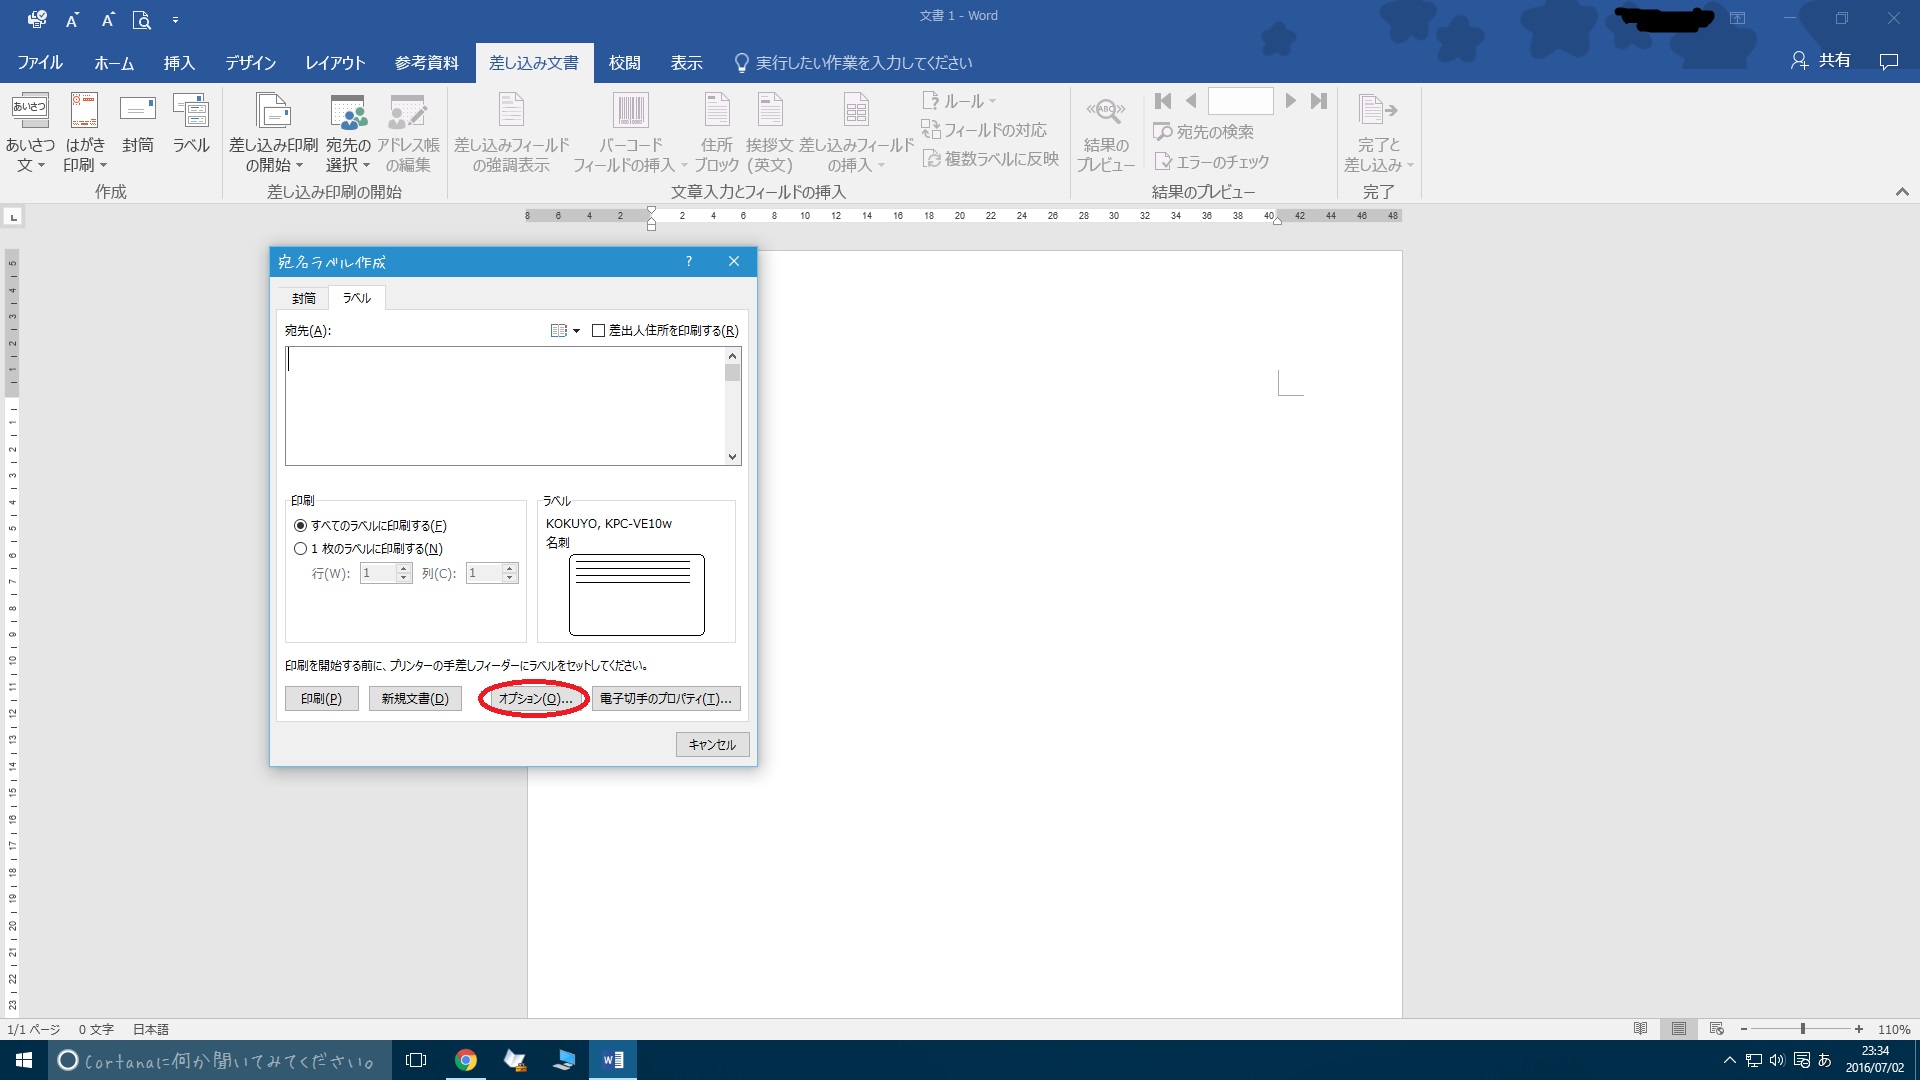Click アドレス帳の編集 address book edit
This screenshot has width=1920, height=1080.
pos(408,134)
